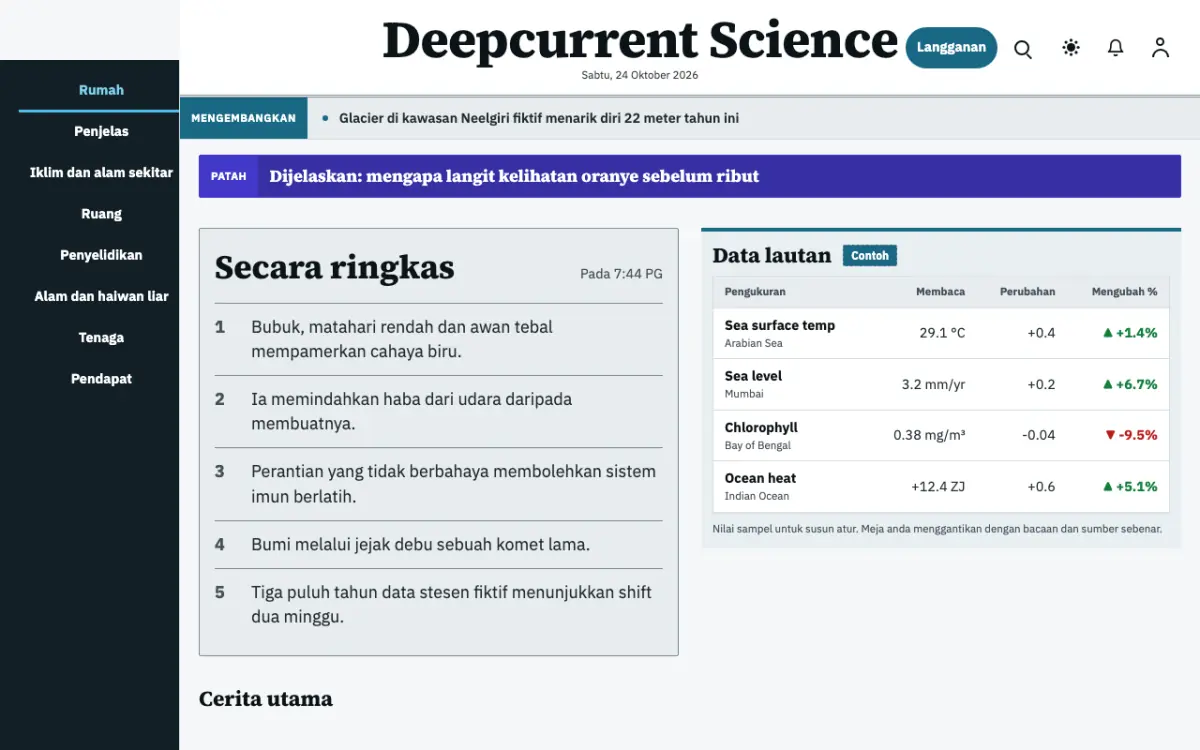Click the +12.4 ZJ reading
Image resolution: width=1200 pixels, height=750 pixels.
(x=938, y=486)
